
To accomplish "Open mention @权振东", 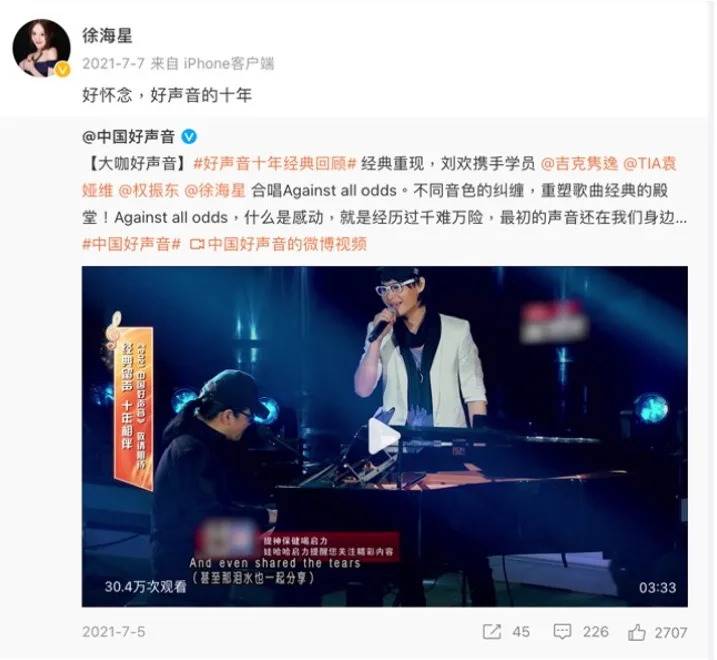I will [149, 190].
